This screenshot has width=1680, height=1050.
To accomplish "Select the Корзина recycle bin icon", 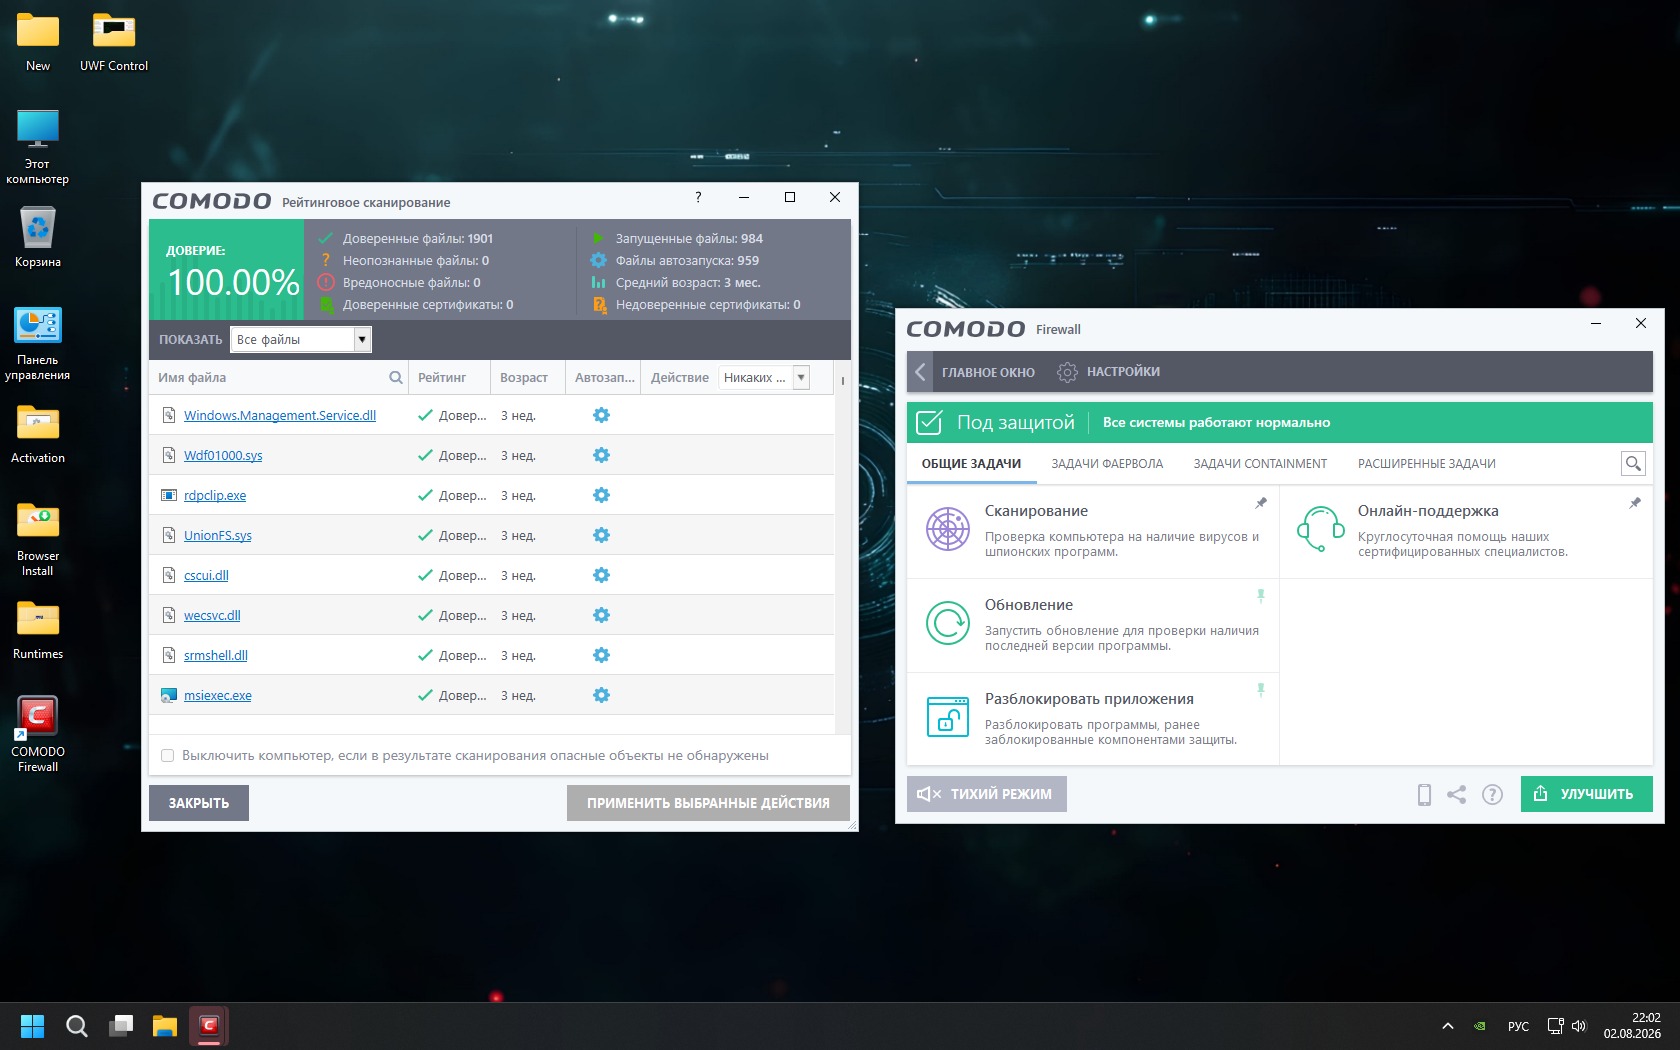I will 38,237.
